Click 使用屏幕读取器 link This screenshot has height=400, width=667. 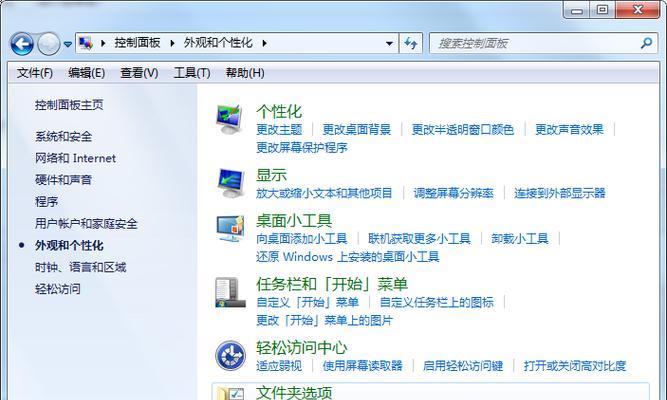click(362, 366)
